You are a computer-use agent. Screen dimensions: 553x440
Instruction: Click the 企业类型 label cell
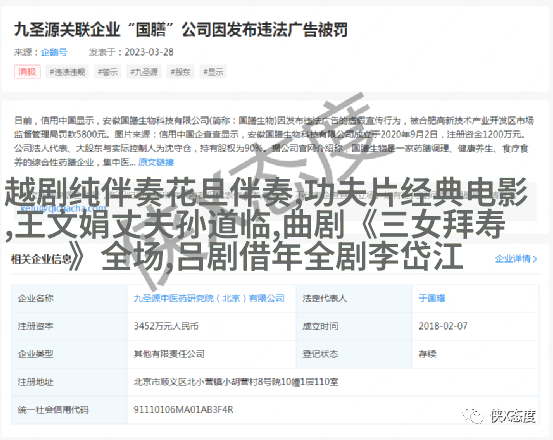[69, 354]
